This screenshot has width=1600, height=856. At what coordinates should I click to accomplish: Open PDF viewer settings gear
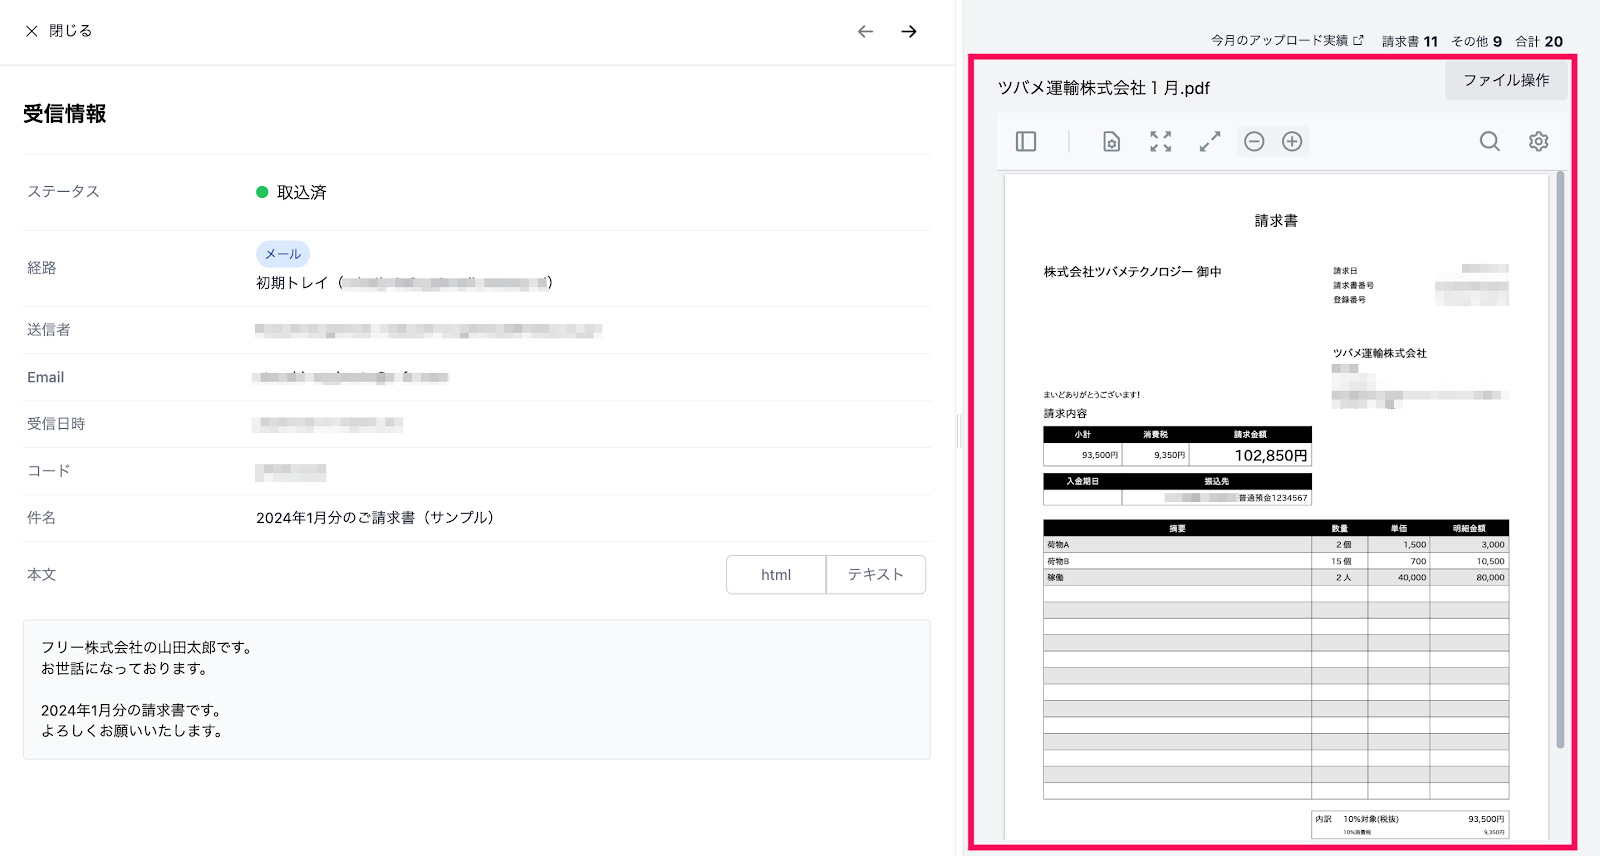pos(1539,142)
